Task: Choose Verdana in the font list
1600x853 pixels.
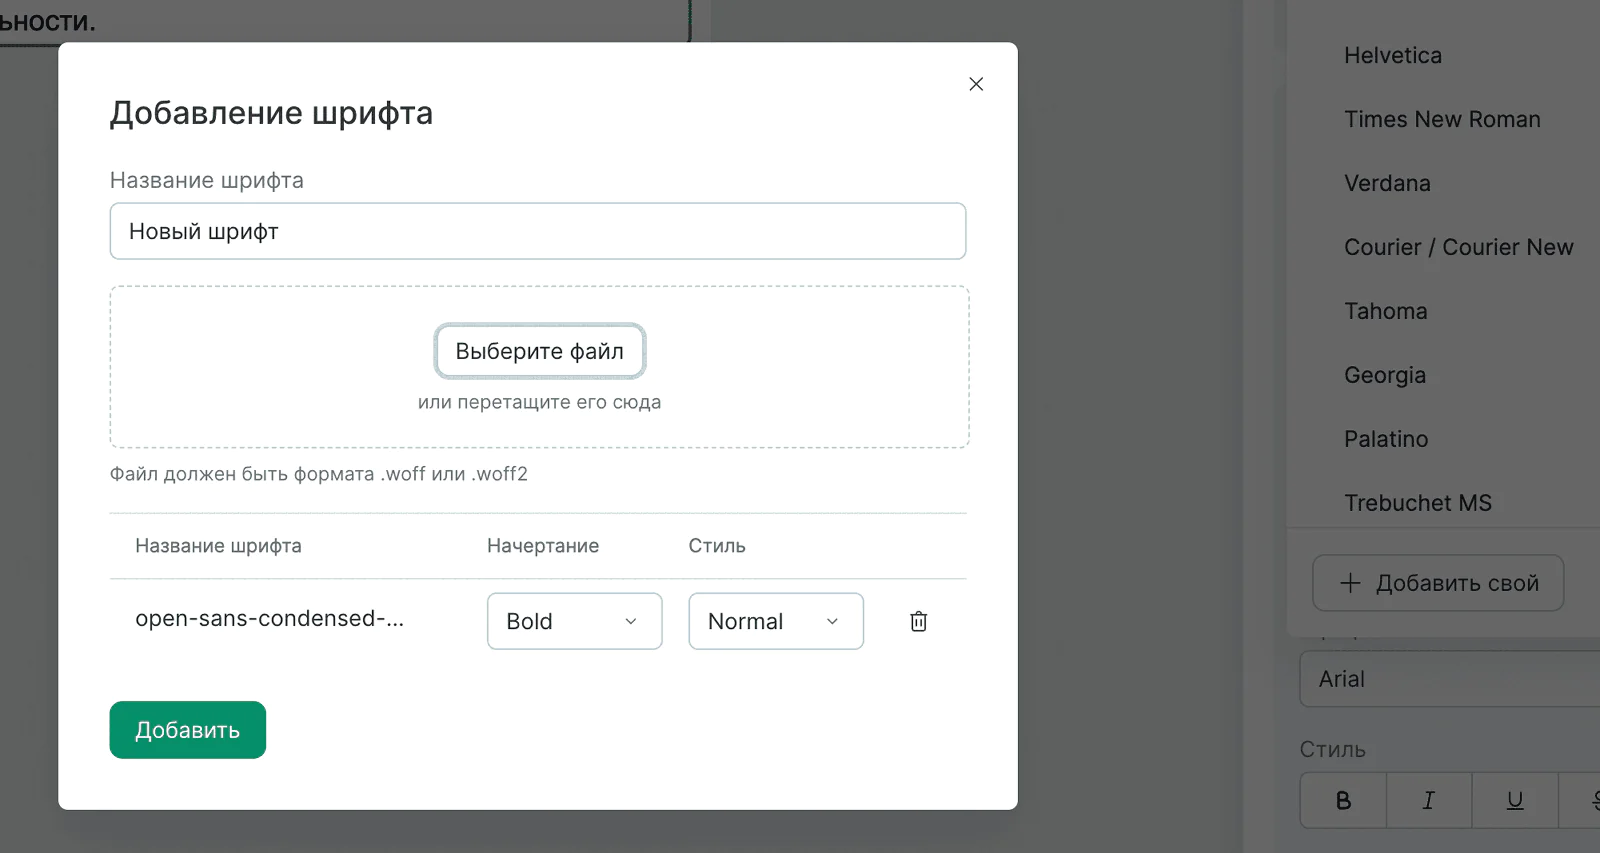Action: click(x=1387, y=184)
